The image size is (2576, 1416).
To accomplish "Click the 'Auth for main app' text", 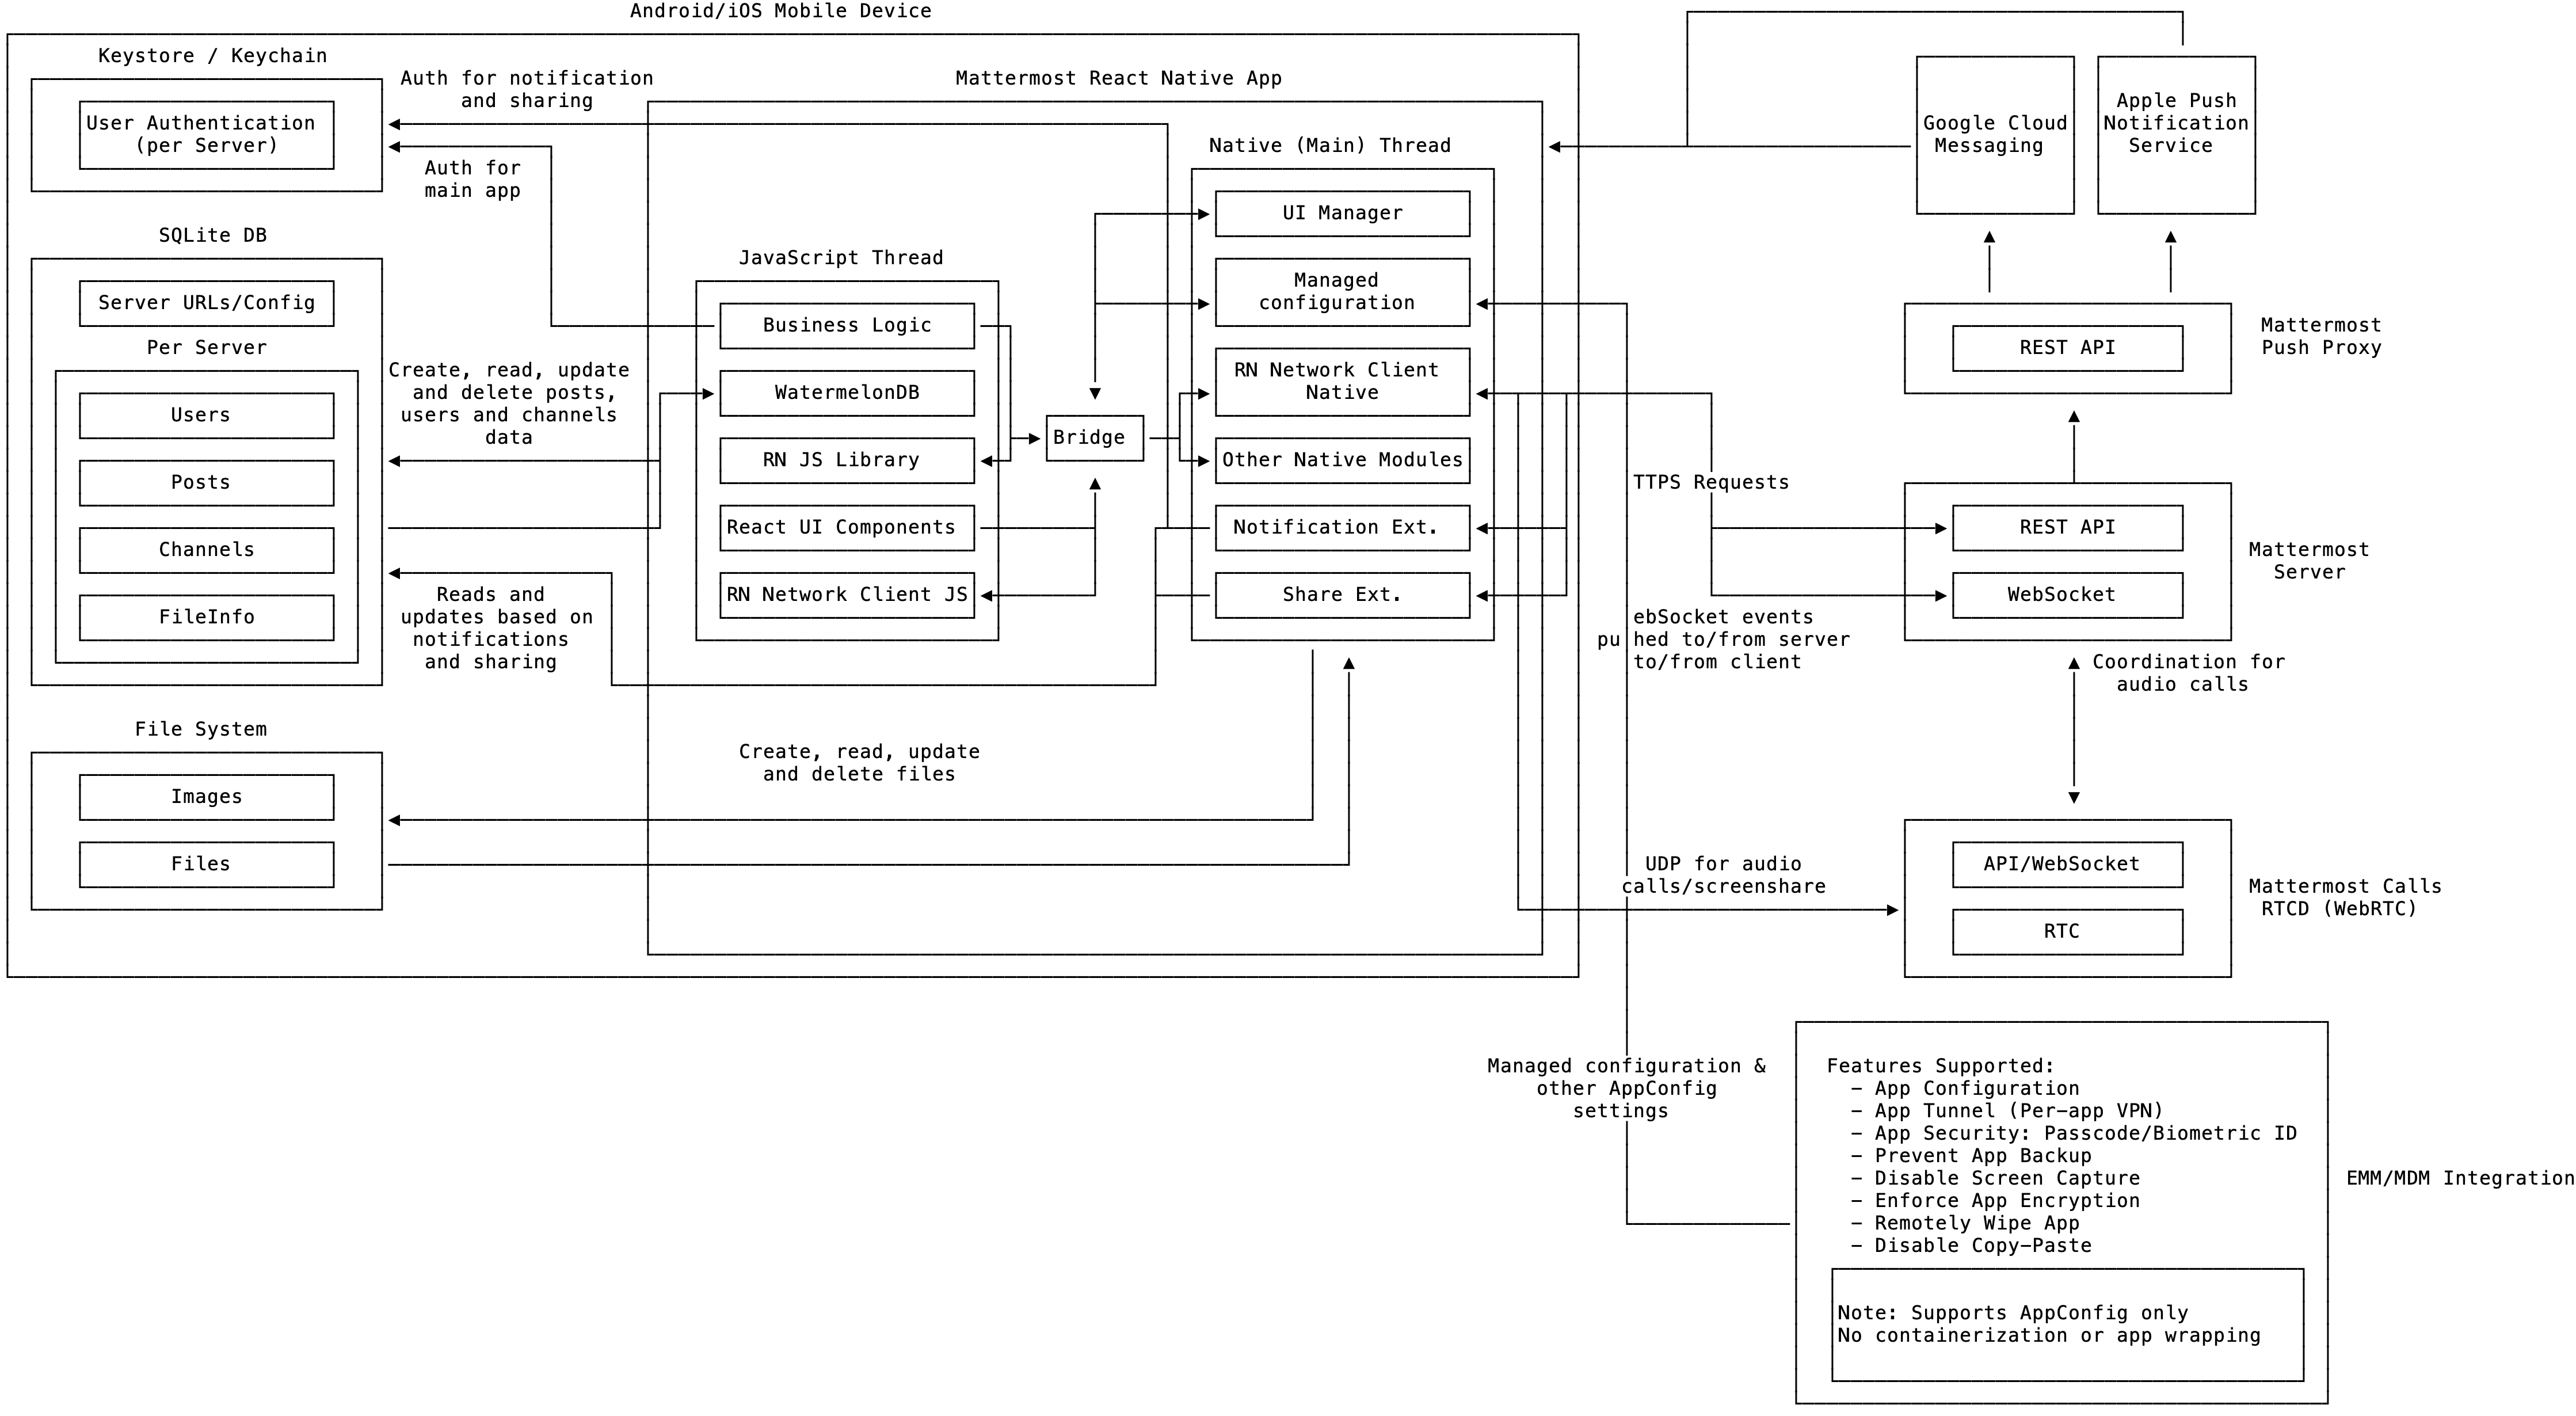I will 472,179.
